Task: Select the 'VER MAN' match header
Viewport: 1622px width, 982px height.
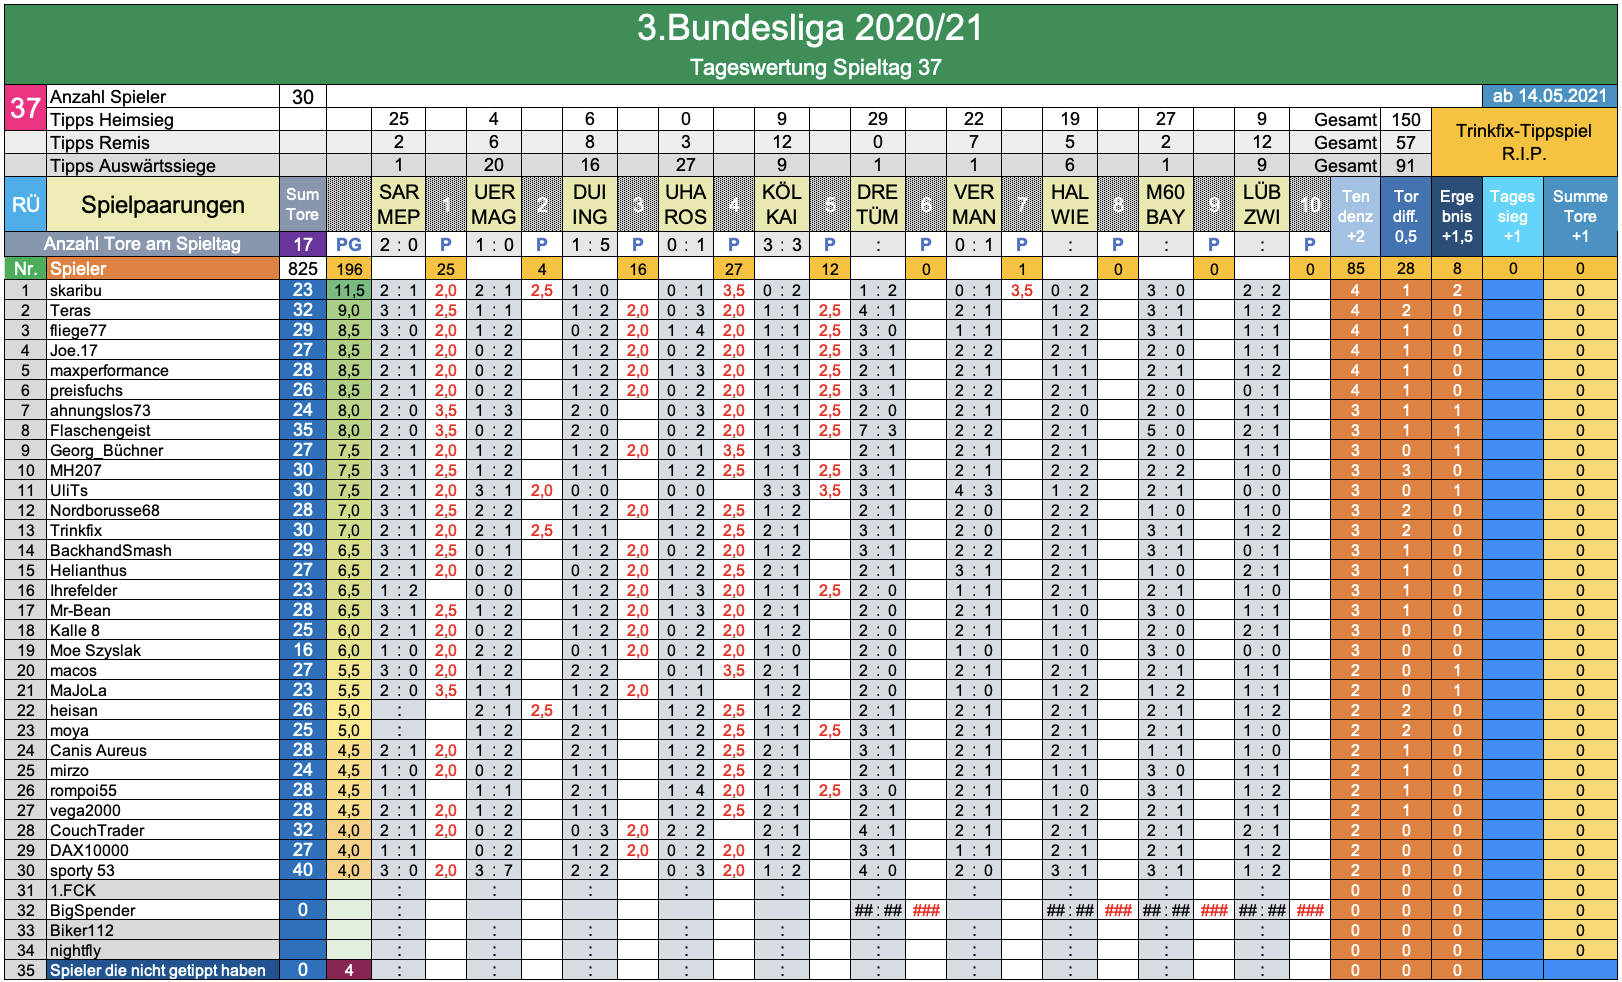Action: click(x=974, y=204)
